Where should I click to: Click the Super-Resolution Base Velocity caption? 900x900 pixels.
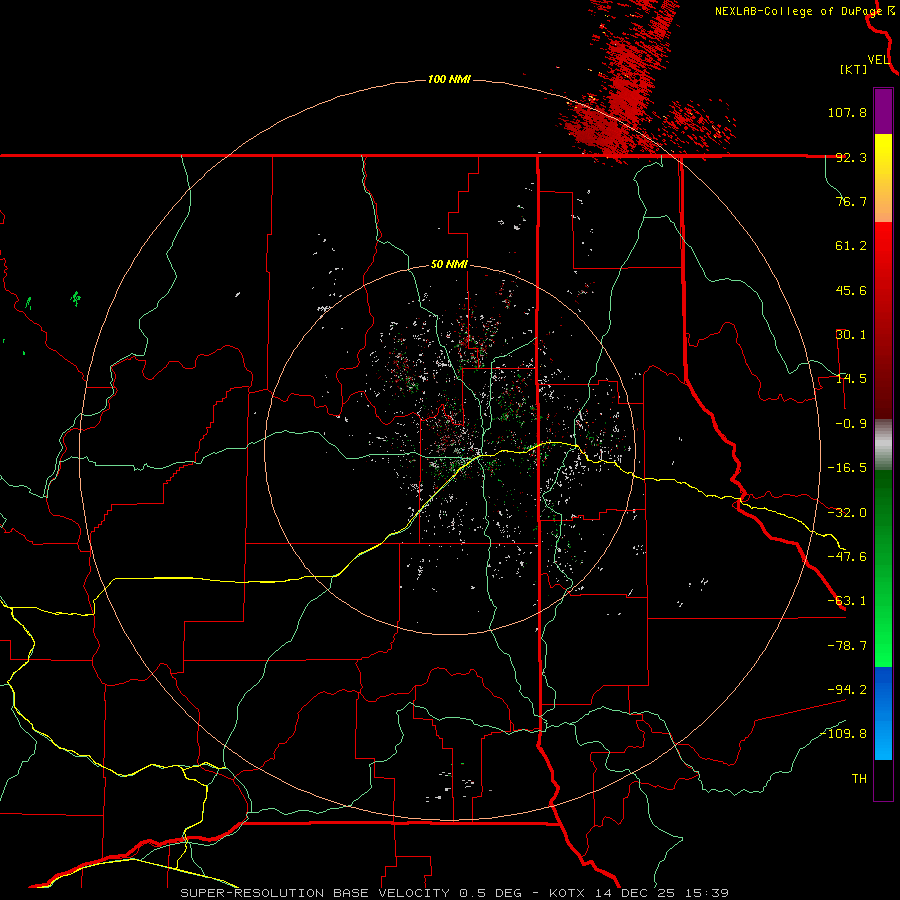tap(455, 893)
